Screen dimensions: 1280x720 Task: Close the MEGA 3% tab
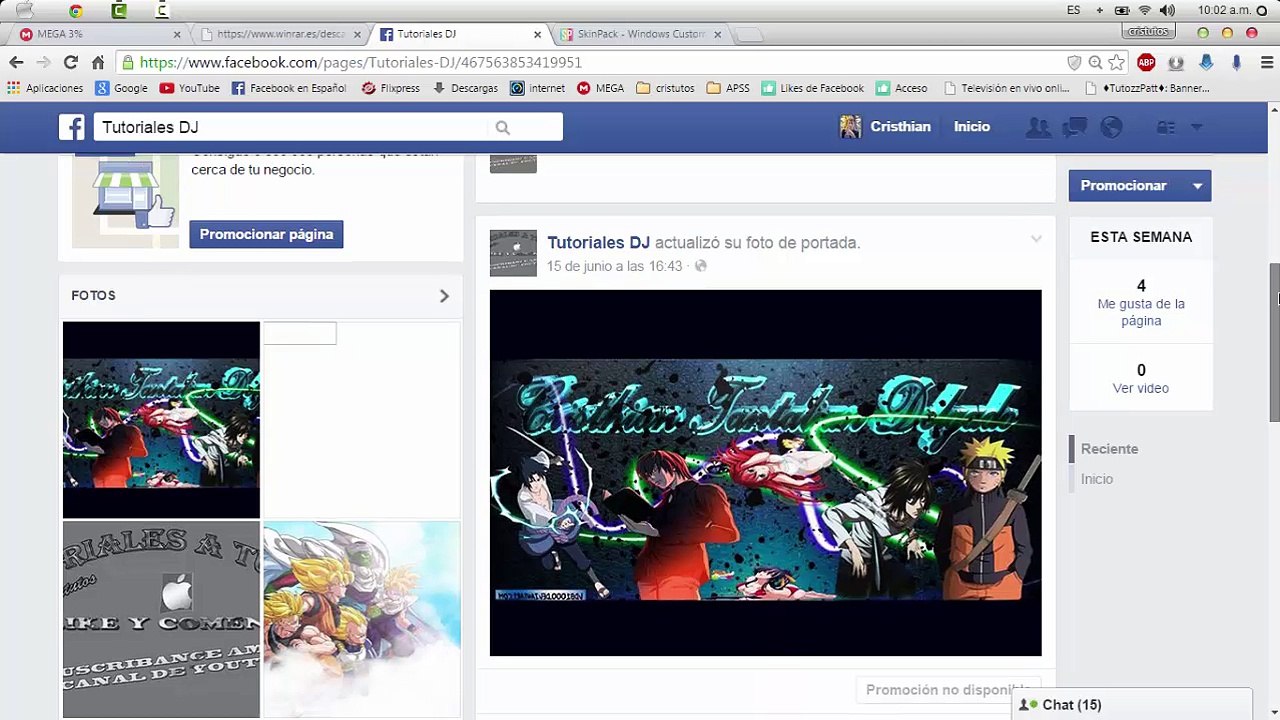(x=177, y=34)
